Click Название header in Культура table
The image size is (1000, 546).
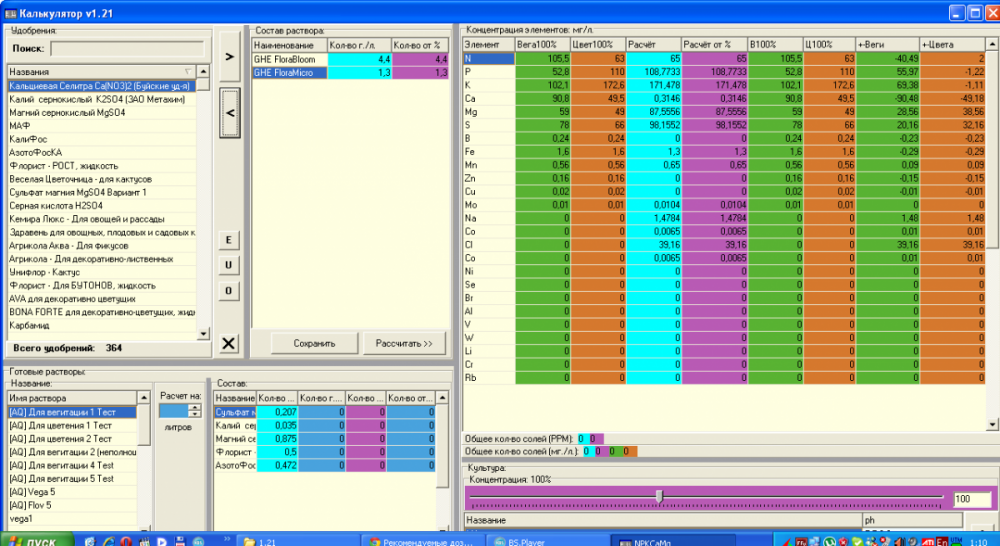click(x=663, y=520)
